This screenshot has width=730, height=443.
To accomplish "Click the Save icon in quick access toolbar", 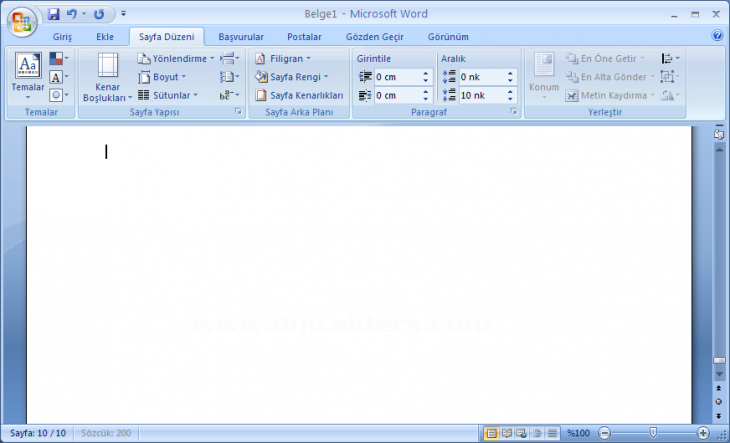I will pyautogui.click(x=54, y=14).
